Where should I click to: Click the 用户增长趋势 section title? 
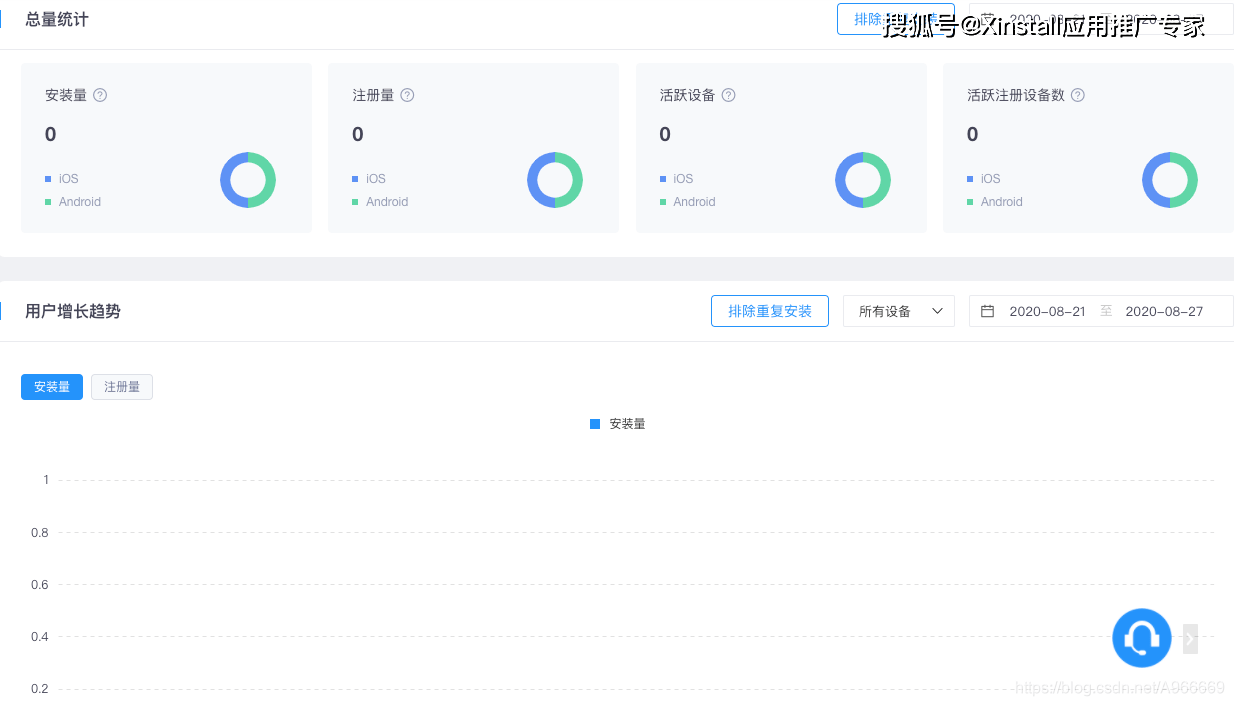73,311
